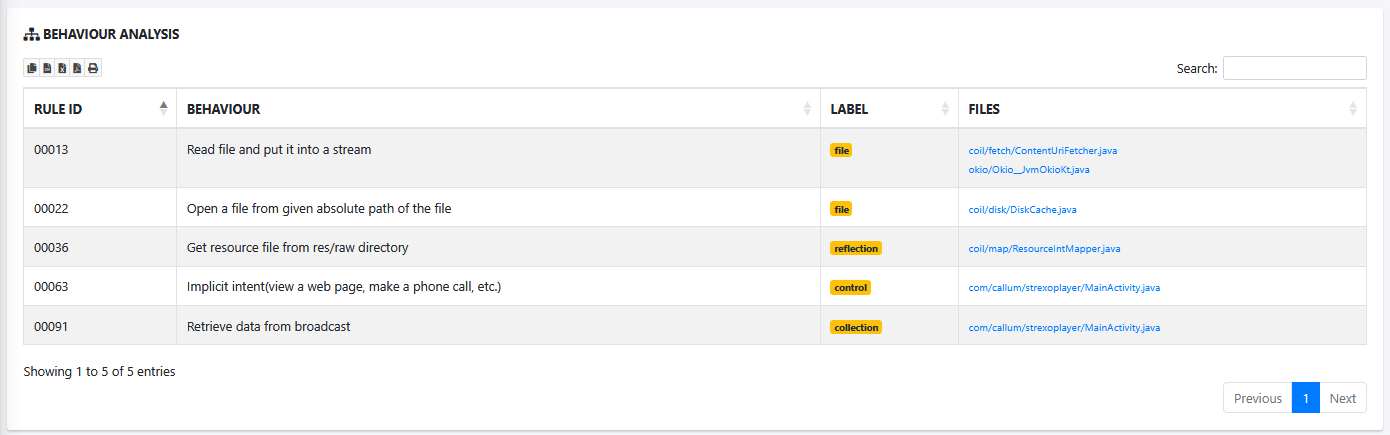The width and height of the screenshot is (1390, 435).
Task: Go to the Next page
Action: point(1343,398)
